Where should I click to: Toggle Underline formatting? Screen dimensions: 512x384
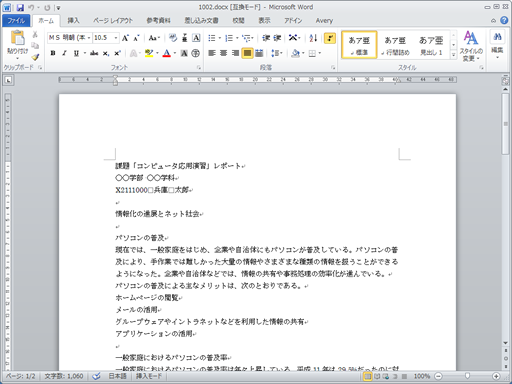click(x=76, y=53)
